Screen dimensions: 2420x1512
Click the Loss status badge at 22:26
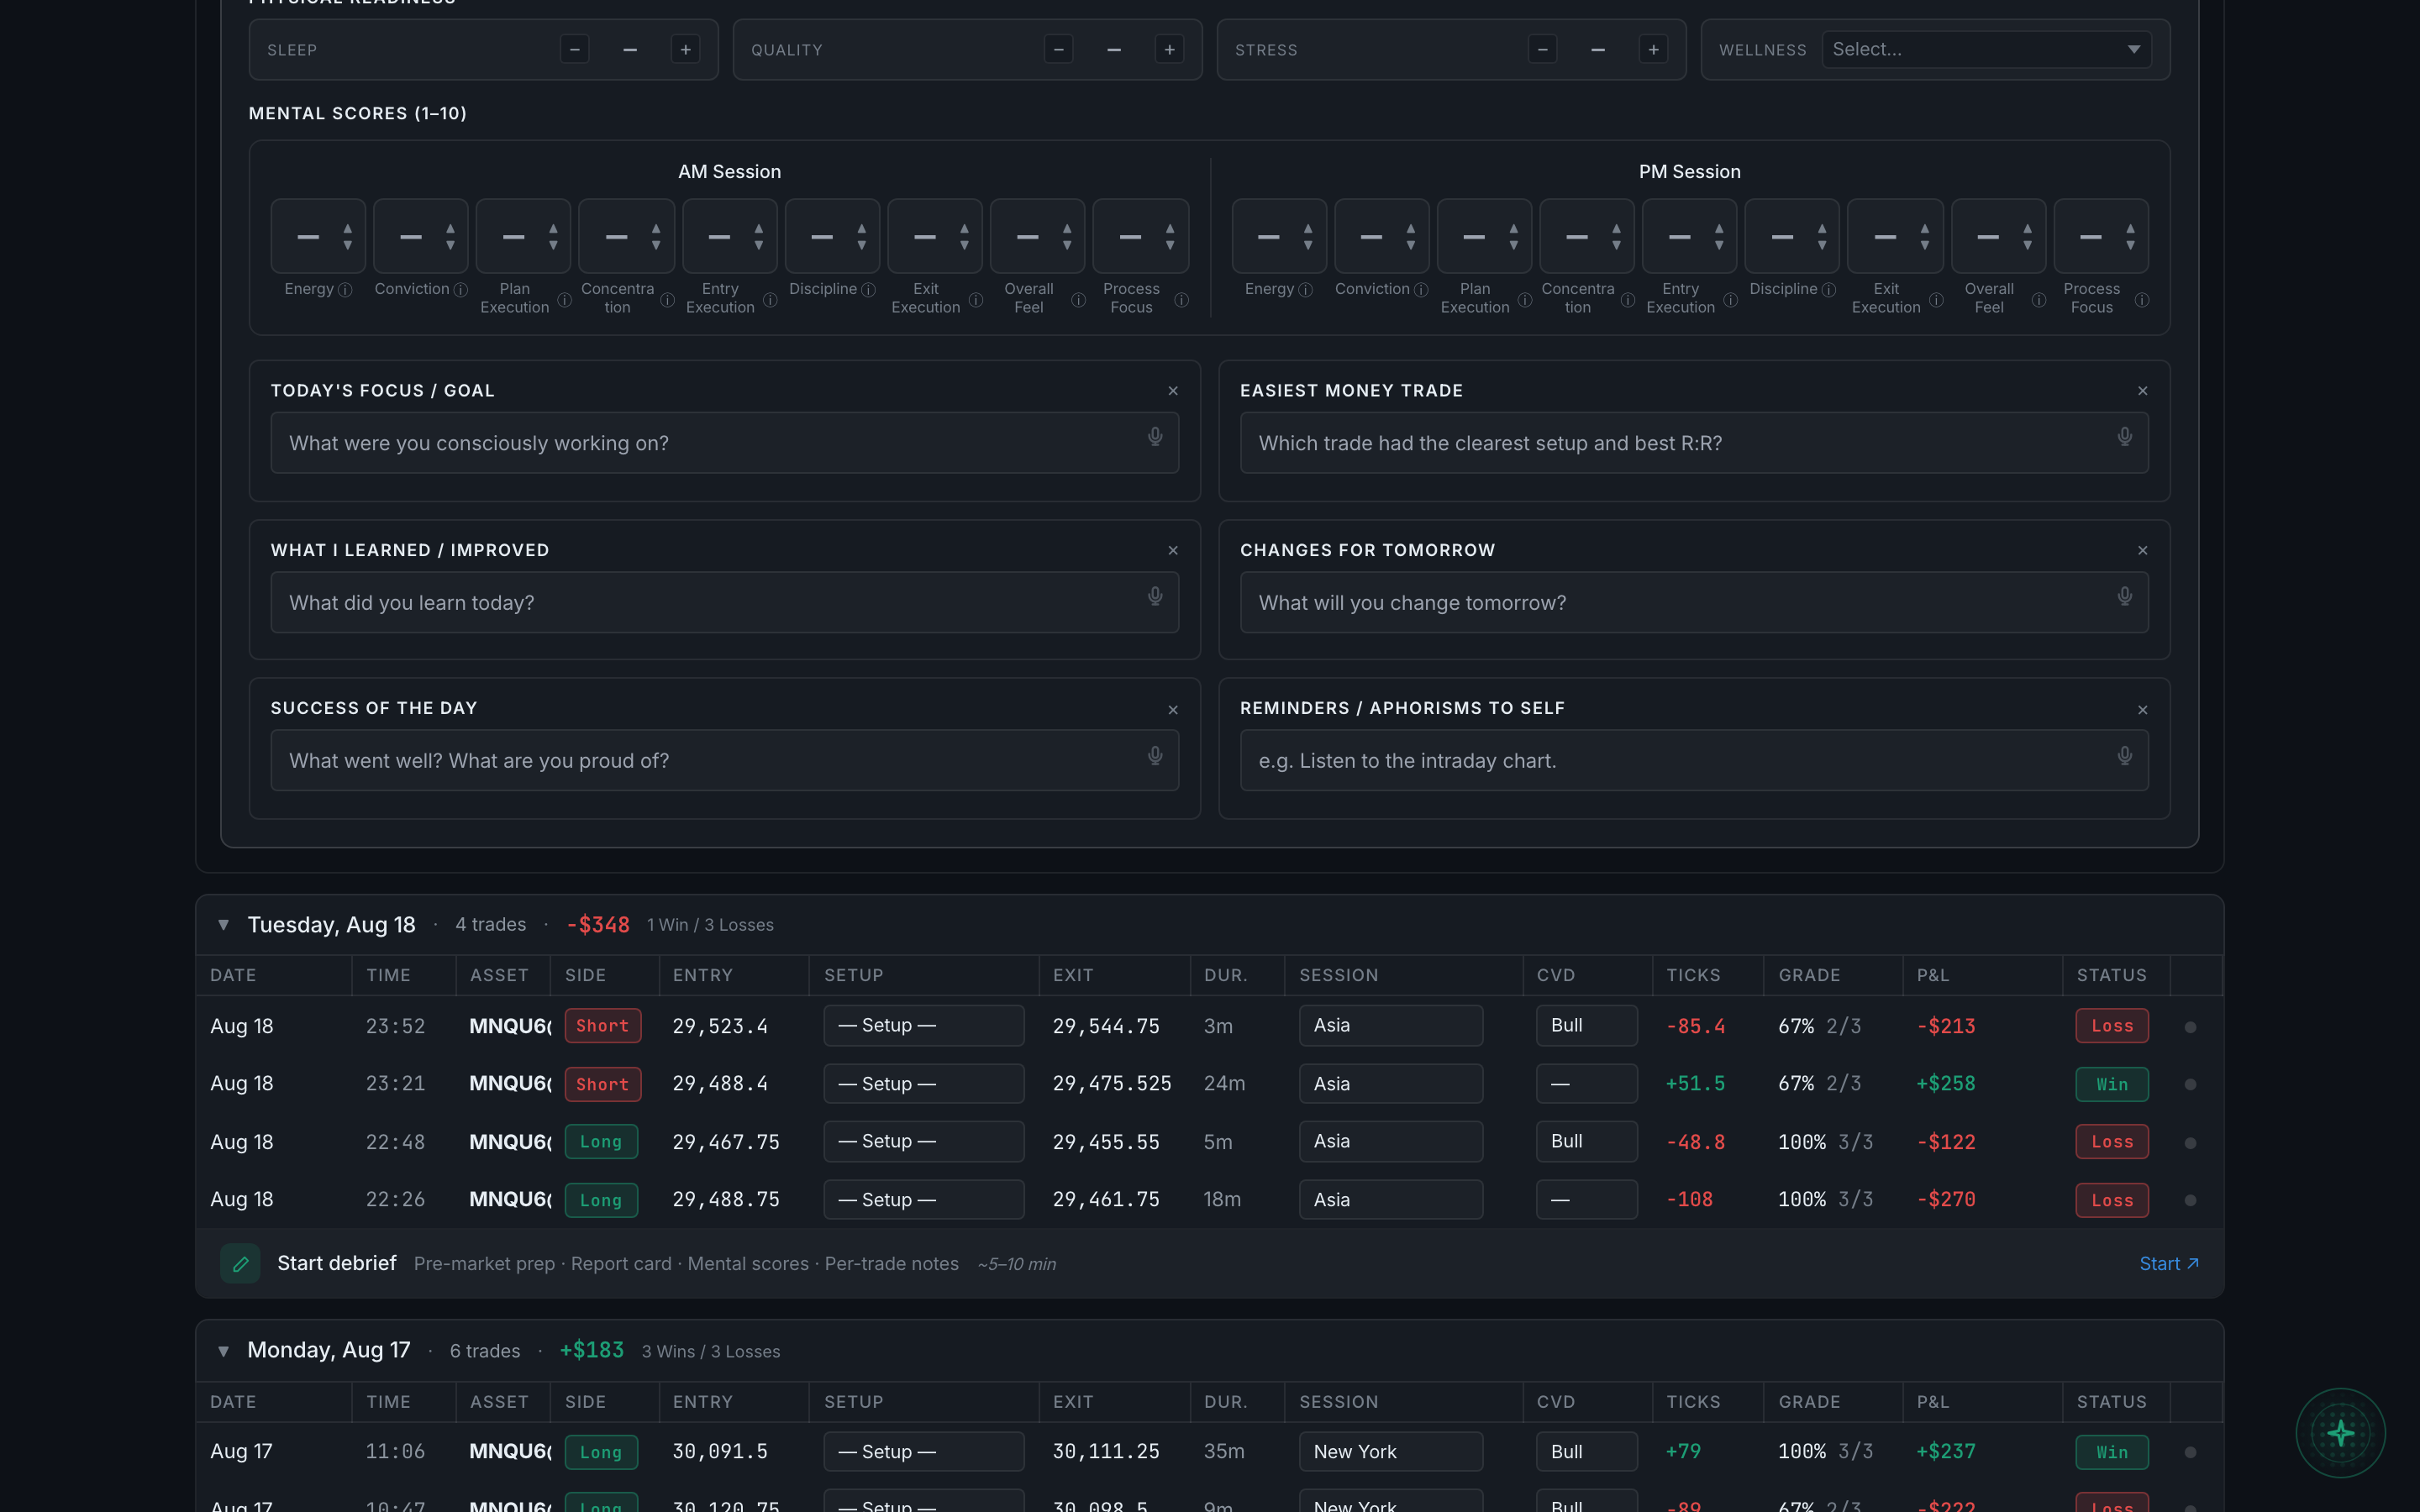point(2112,1200)
